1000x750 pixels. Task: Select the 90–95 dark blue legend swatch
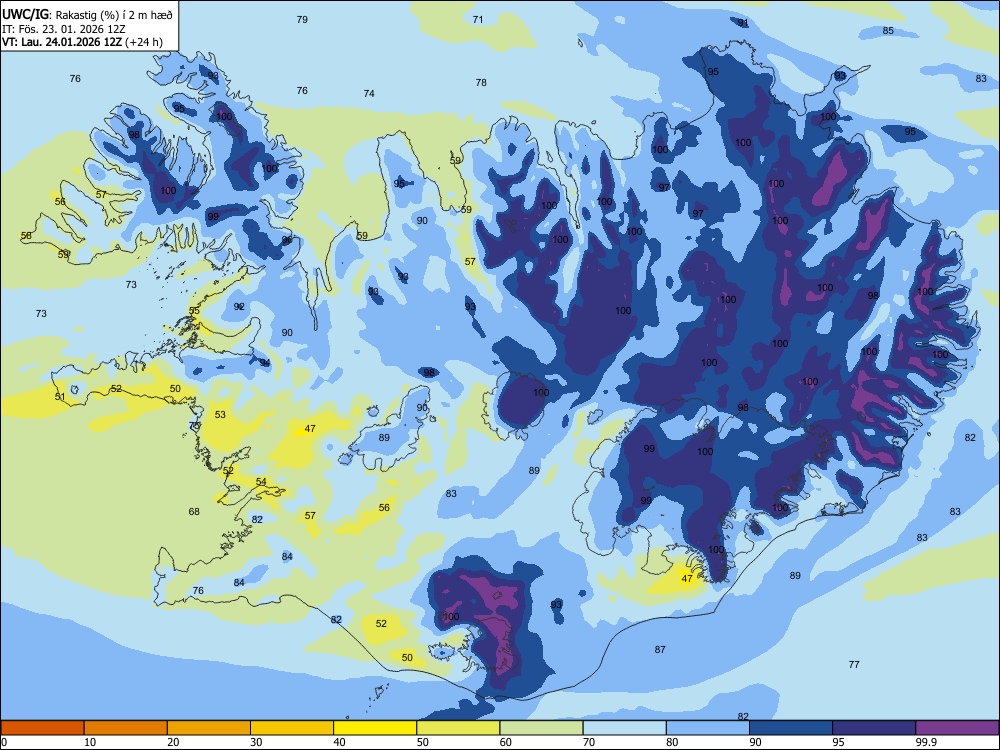[x=791, y=728]
